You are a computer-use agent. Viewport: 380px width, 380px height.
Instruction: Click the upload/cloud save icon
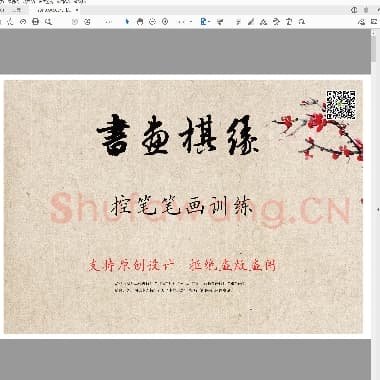23,22
